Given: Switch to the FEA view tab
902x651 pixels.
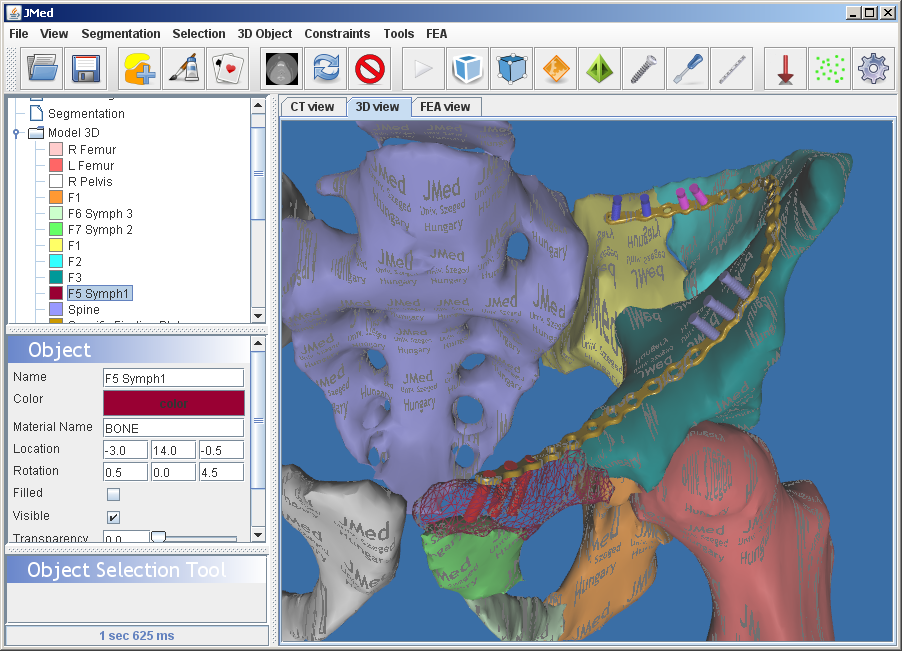Looking at the screenshot, I should pyautogui.click(x=445, y=107).
